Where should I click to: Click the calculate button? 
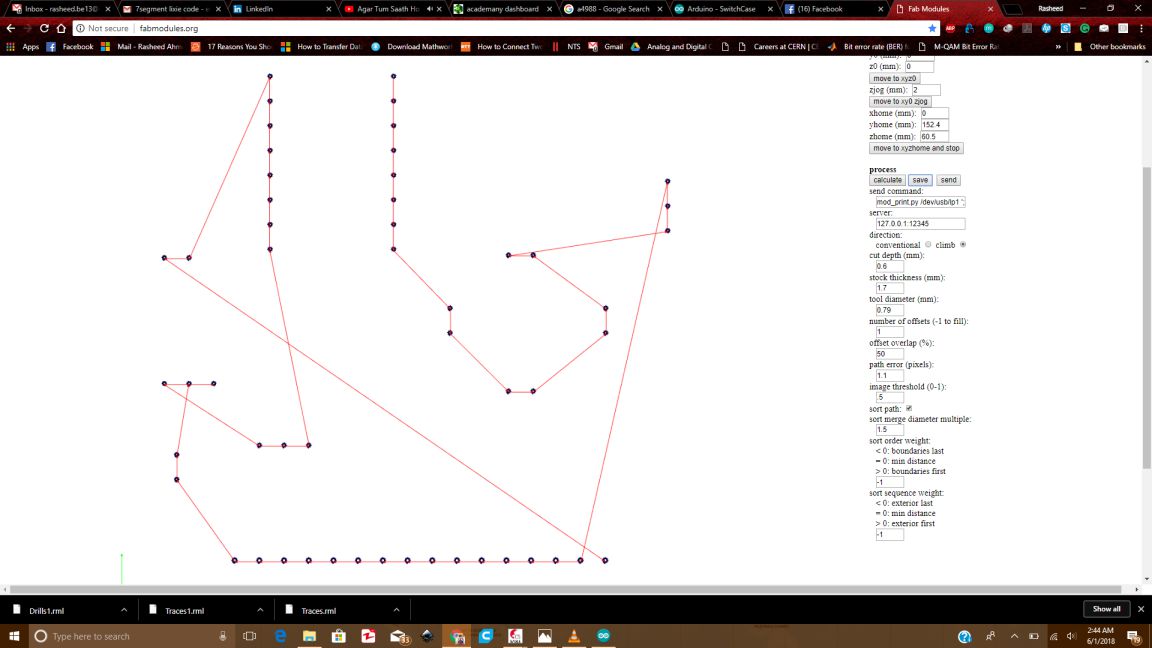tap(887, 180)
